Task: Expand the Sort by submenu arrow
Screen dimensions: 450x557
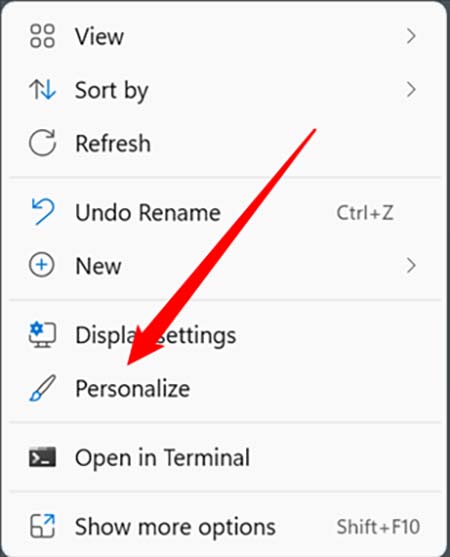Action: (411, 90)
